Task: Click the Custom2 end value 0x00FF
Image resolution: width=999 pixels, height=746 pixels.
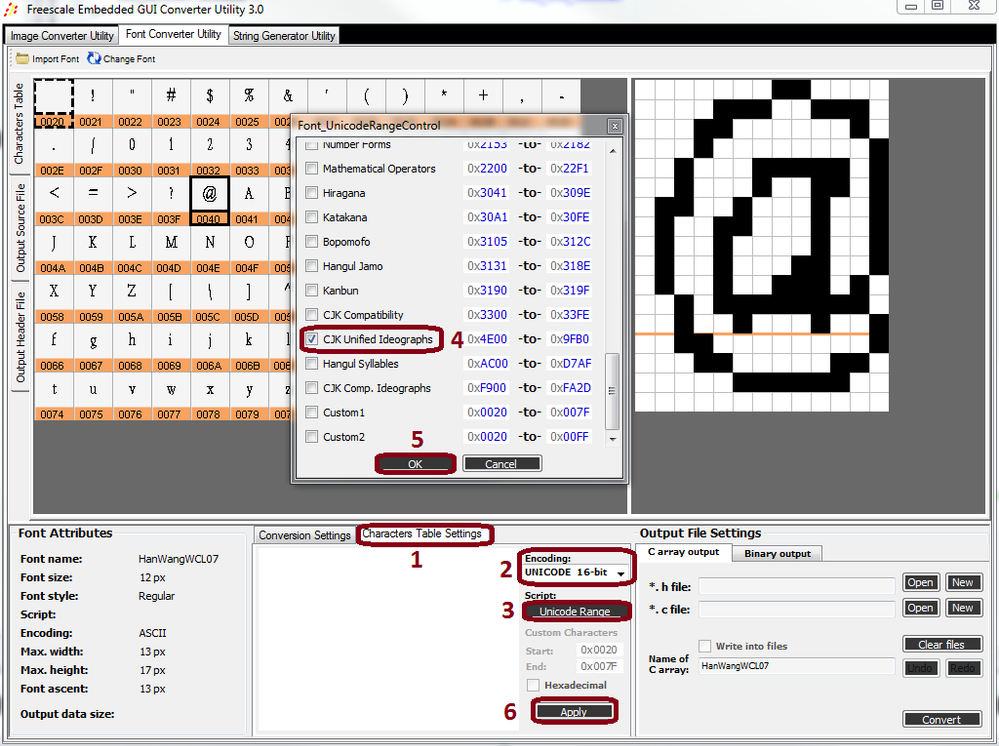Action: click(570, 437)
